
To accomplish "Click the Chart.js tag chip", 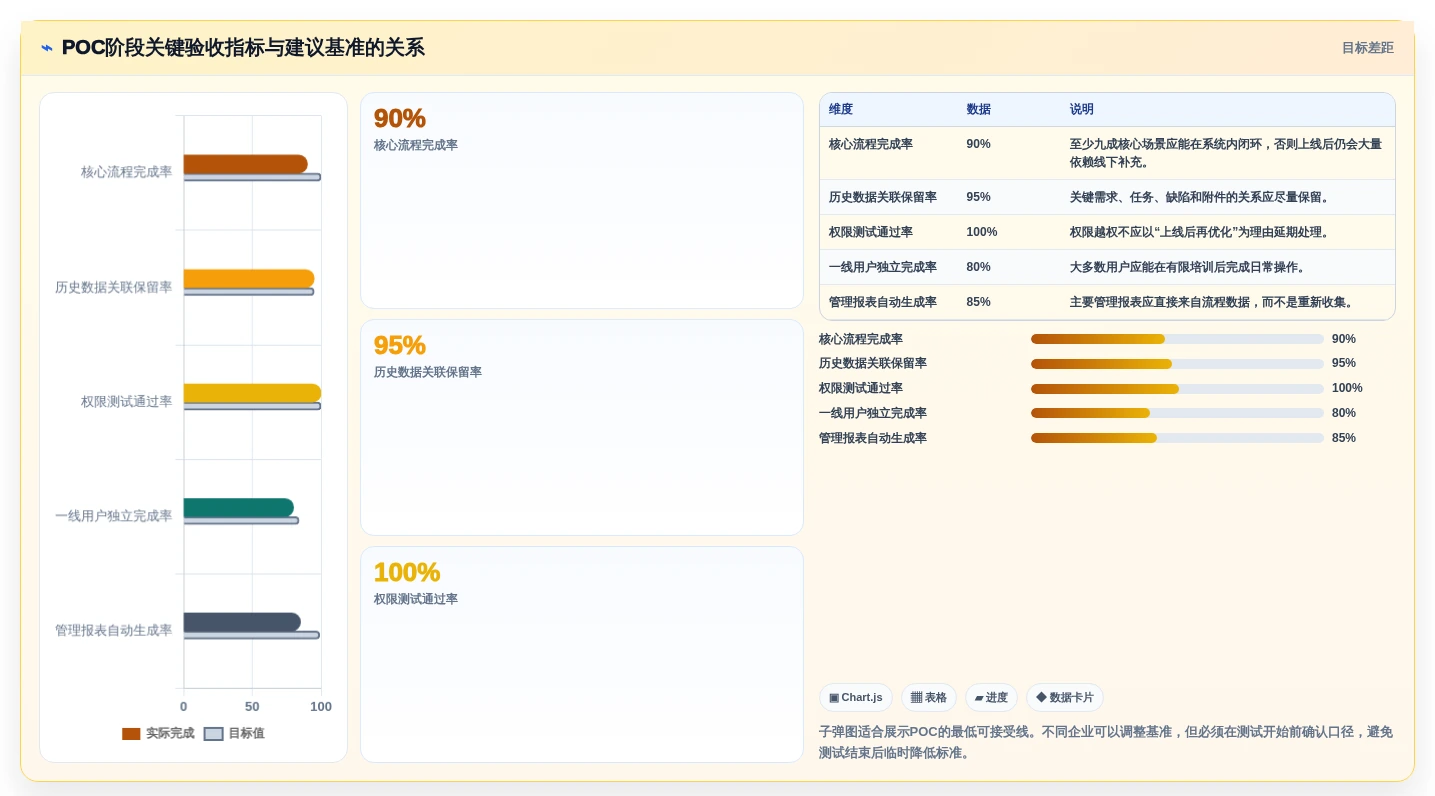I will click(x=855, y=698).
